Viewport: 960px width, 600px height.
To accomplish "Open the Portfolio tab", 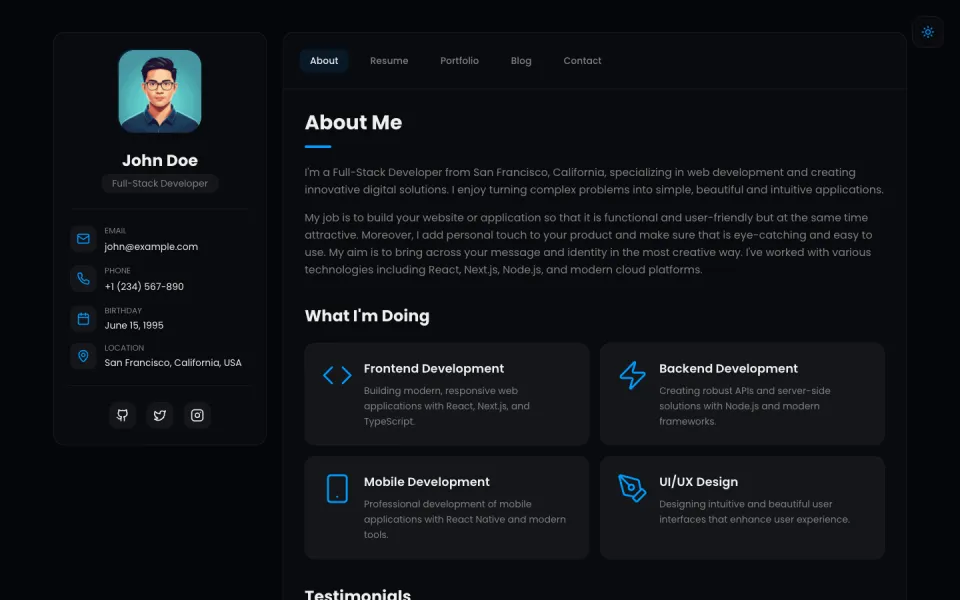I will pyautogui.click(x=459, y=61).
